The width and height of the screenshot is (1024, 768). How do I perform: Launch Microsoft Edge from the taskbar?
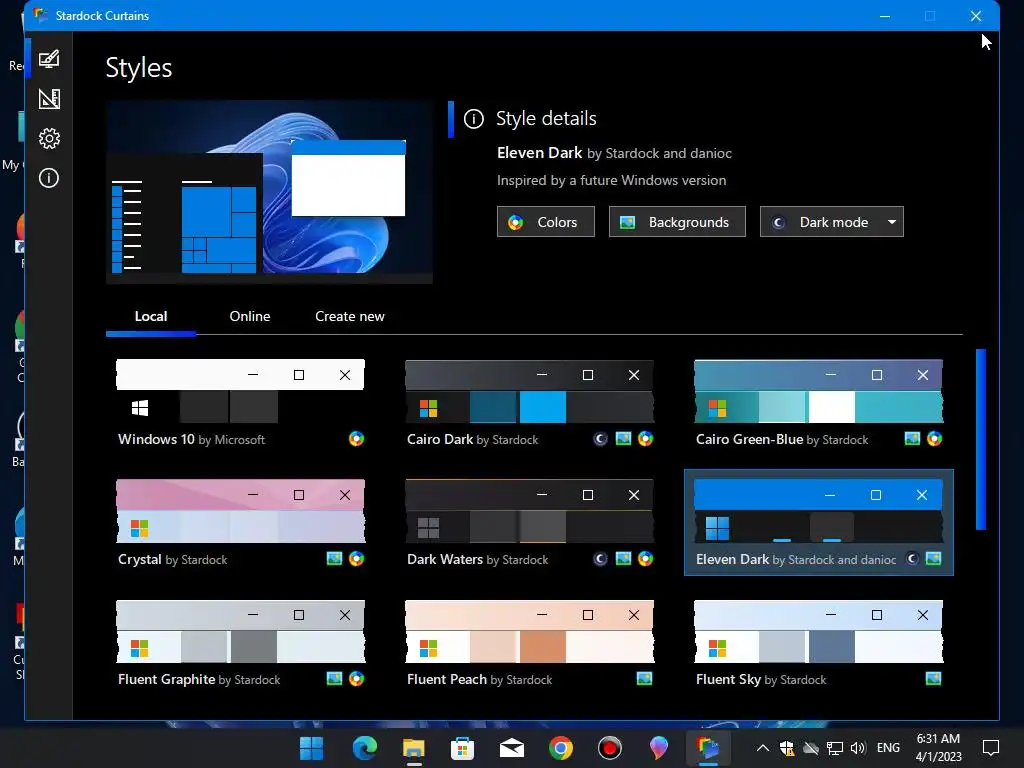[364, 748]
